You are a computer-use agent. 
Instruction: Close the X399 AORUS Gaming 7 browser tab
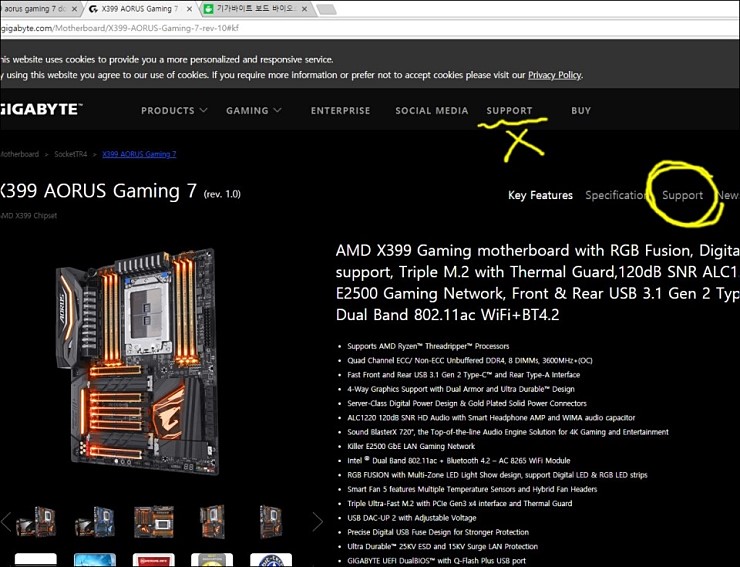pos(189,9)
